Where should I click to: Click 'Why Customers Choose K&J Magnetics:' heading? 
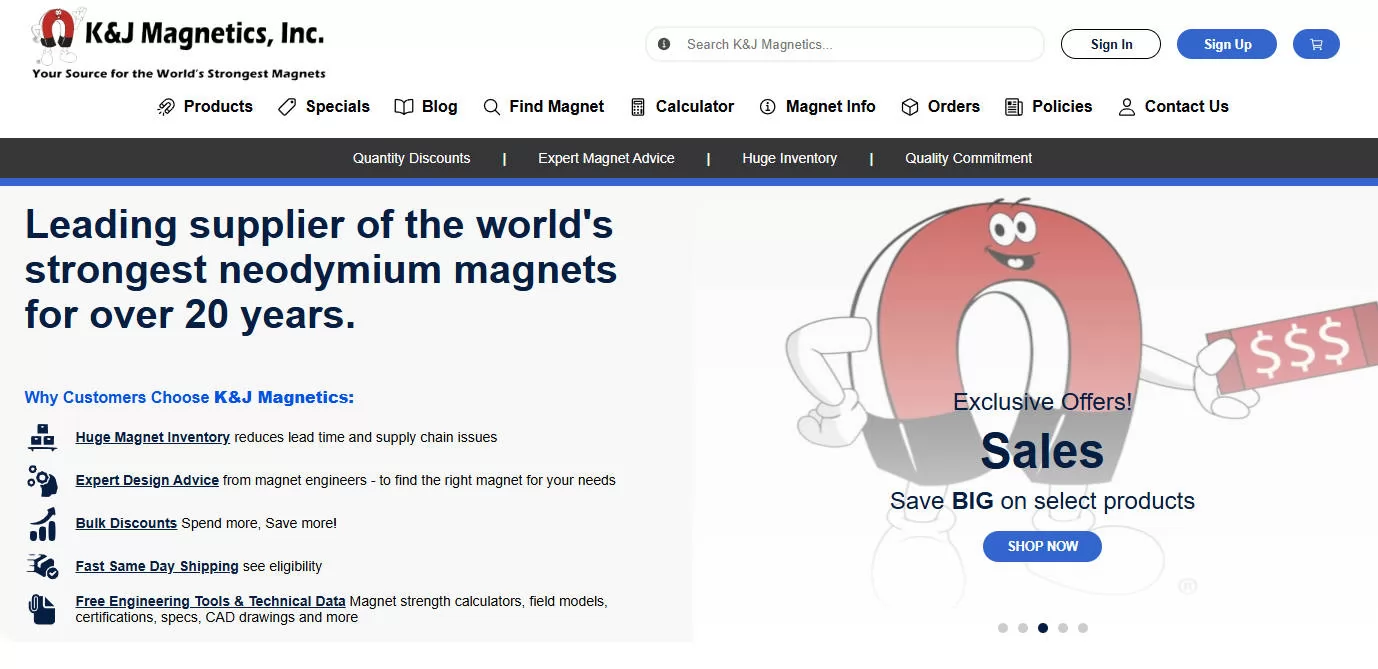(189, 397)
